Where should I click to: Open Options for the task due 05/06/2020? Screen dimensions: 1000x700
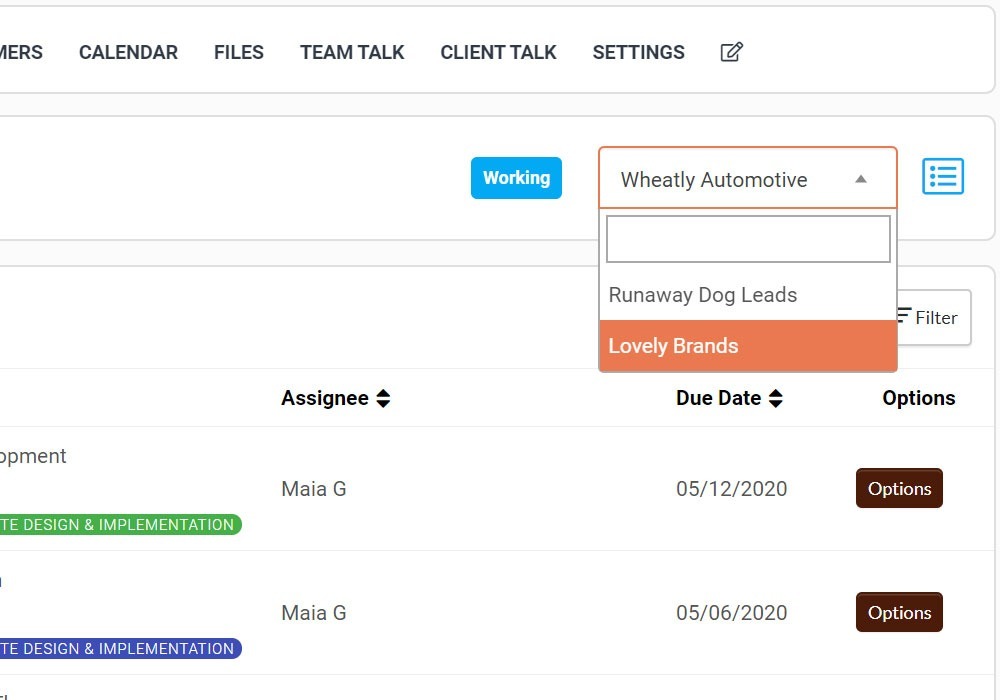point(898,613)
